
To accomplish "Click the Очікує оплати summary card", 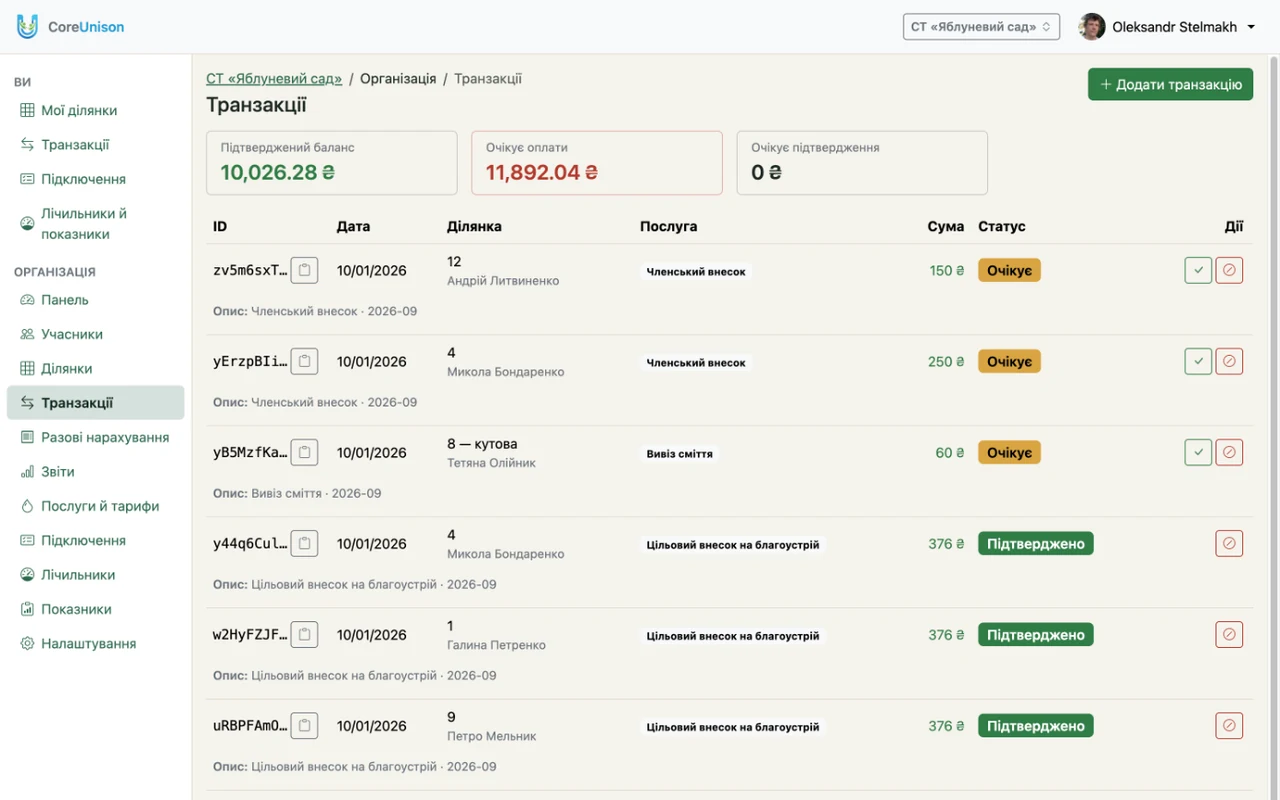I will click(597, 163).
